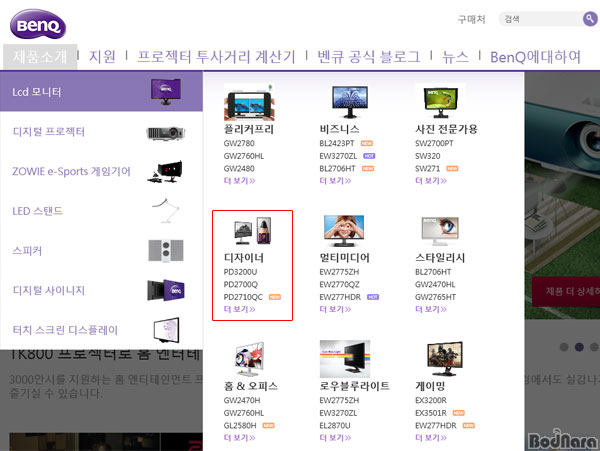Open BenQ에대하여 menu
Screen dimensions: 600x451
tap(535, 57)
